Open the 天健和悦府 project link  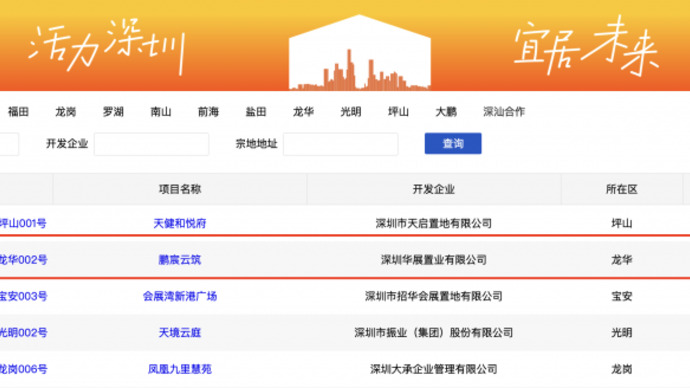pos(180,223)
